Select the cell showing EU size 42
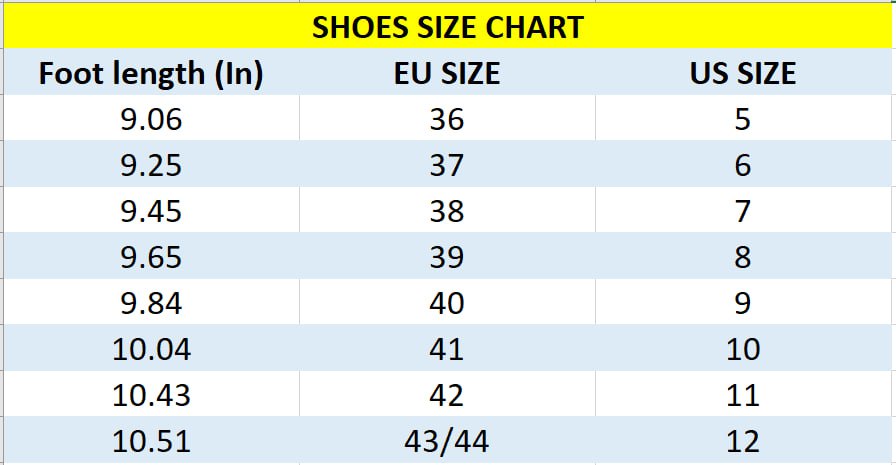 click(x=447, y=395)
